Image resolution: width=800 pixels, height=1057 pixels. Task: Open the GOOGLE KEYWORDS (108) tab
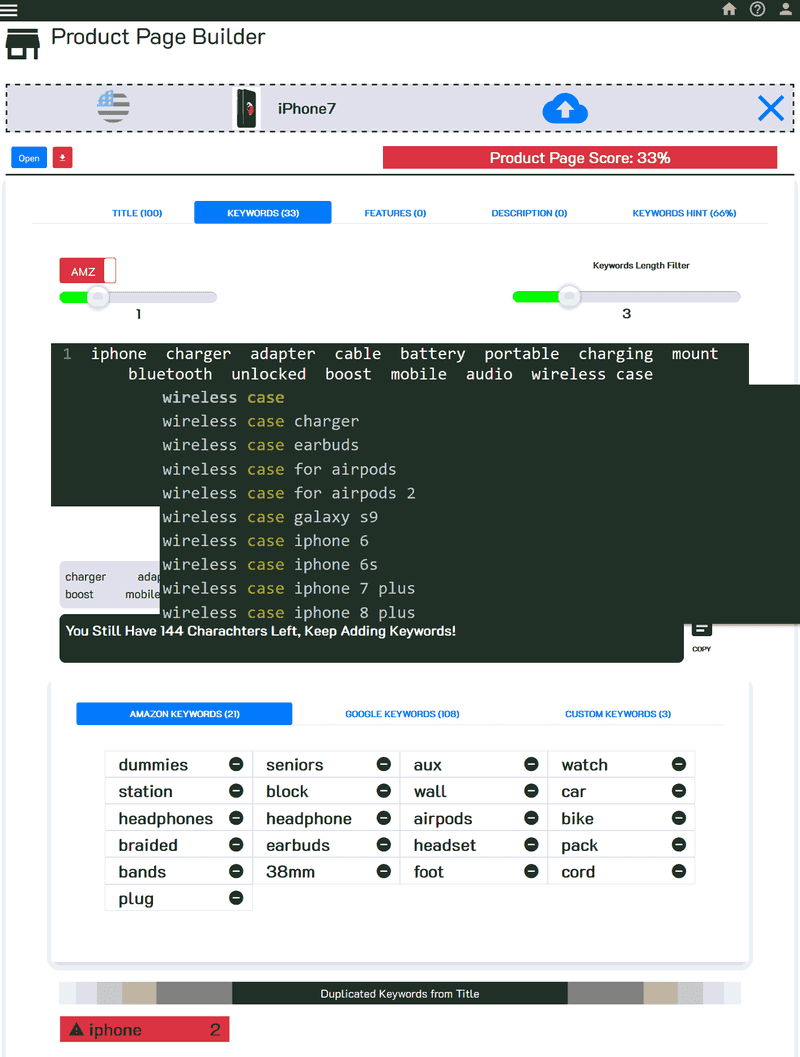click(402, 713)
